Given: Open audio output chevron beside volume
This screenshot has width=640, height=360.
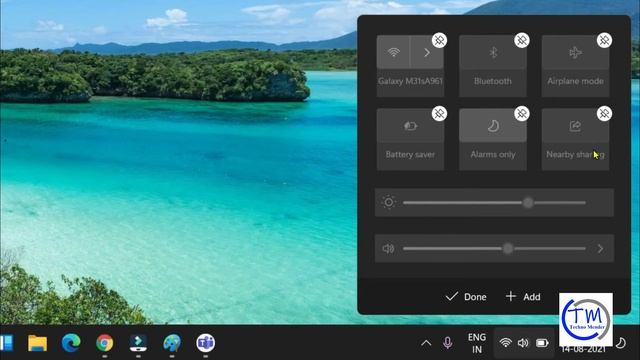Looking at the screenshot, I should [x=600, y=249].
